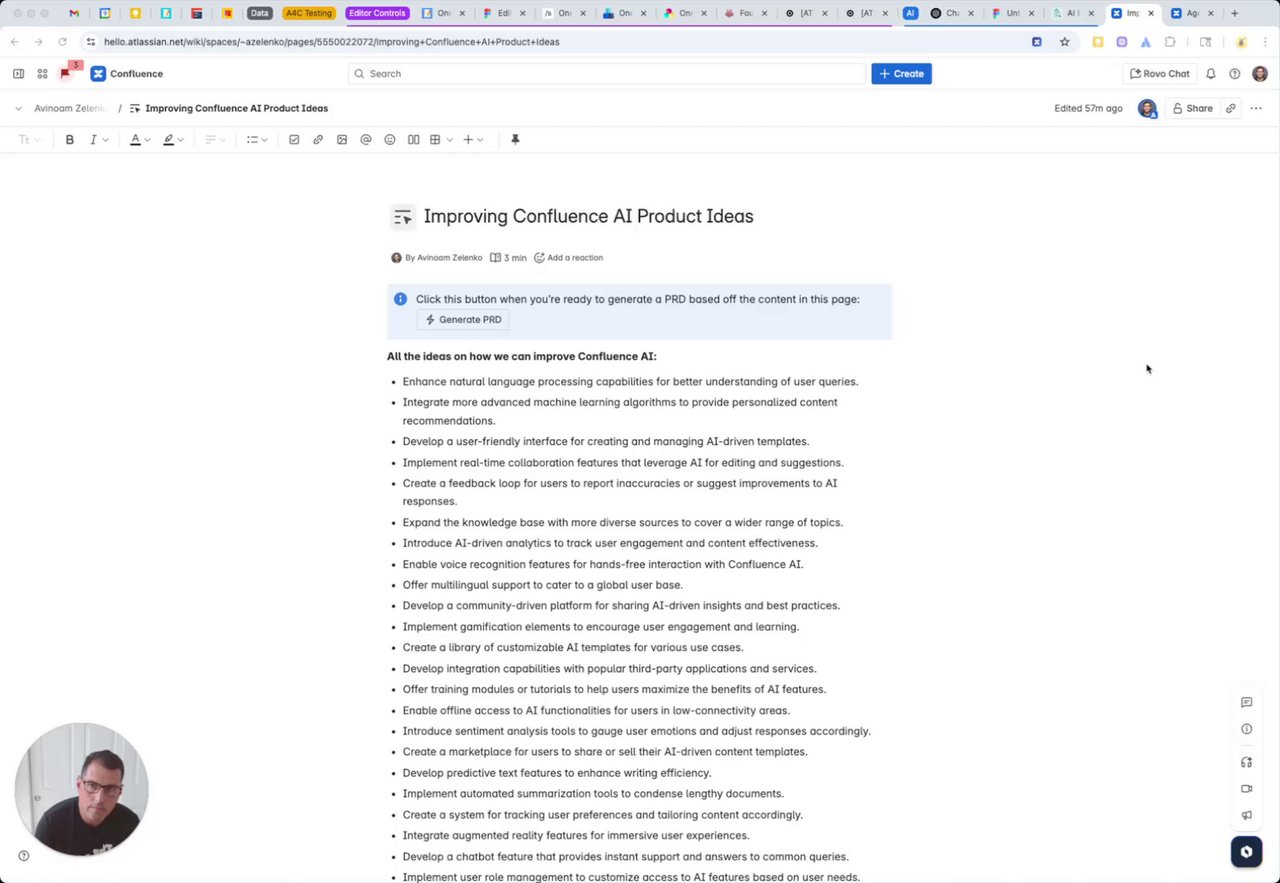Viewport: 1280px width, 883px height.
Task: Open a new browser tab
Action: [x=1235, y=13]
